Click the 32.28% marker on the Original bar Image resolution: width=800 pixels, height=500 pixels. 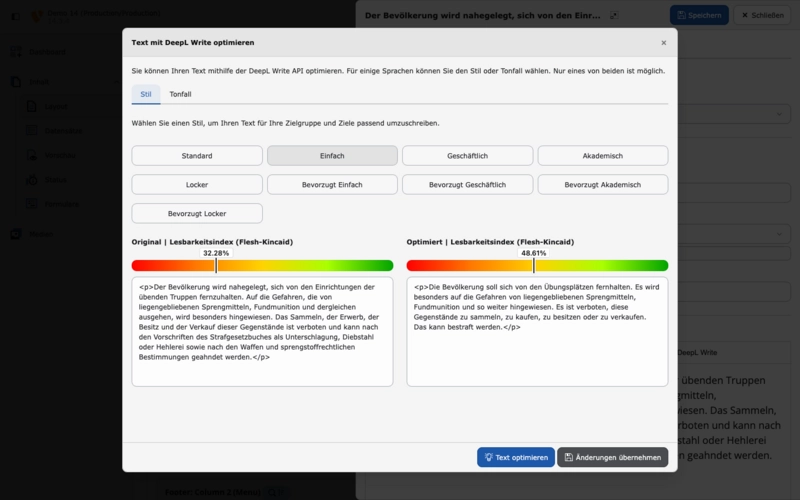point(216,265)
